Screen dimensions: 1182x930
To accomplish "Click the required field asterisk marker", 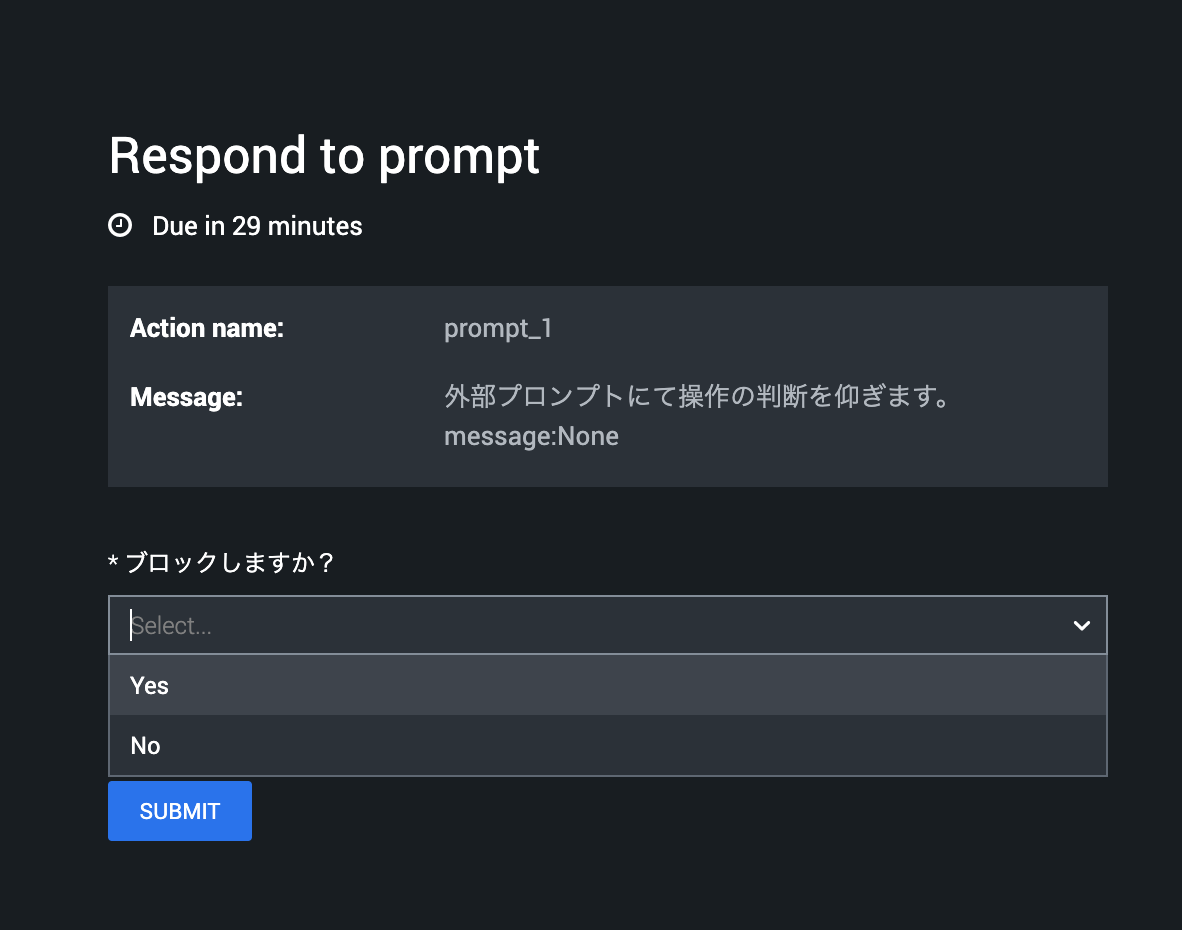I will (112, 562).
